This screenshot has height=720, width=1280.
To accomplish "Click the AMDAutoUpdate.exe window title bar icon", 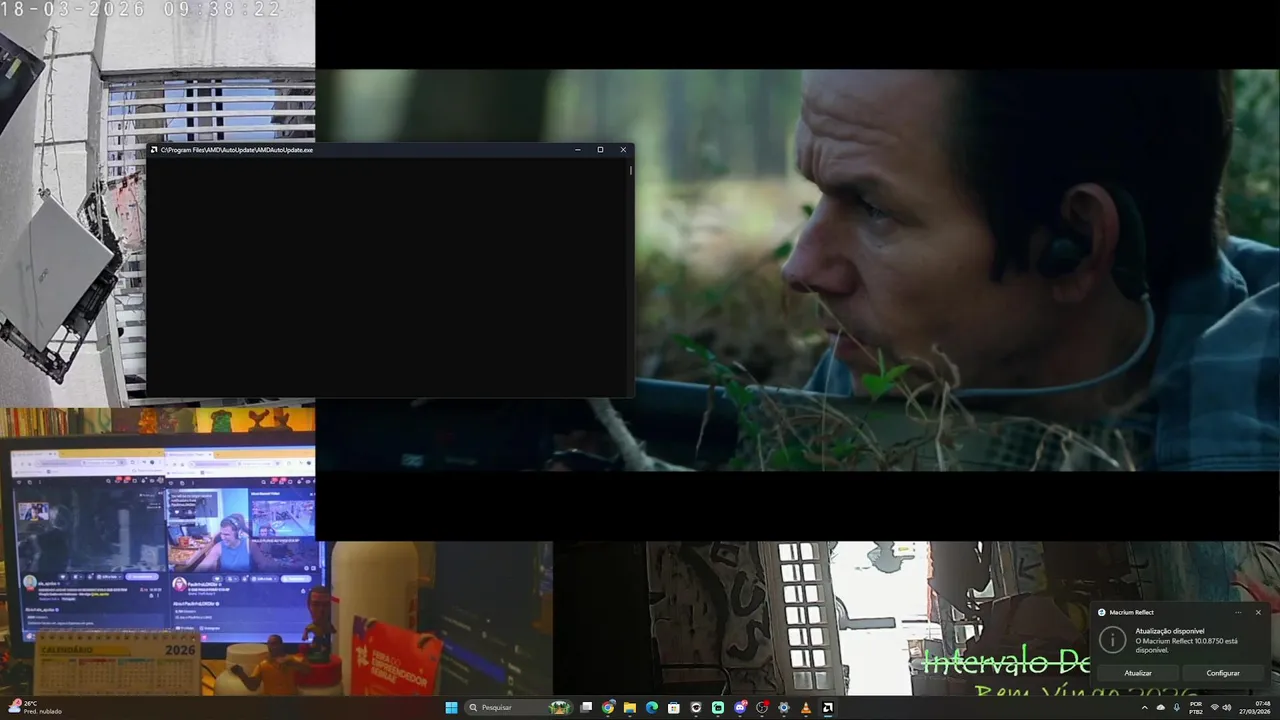I will [x=154, y=150].
